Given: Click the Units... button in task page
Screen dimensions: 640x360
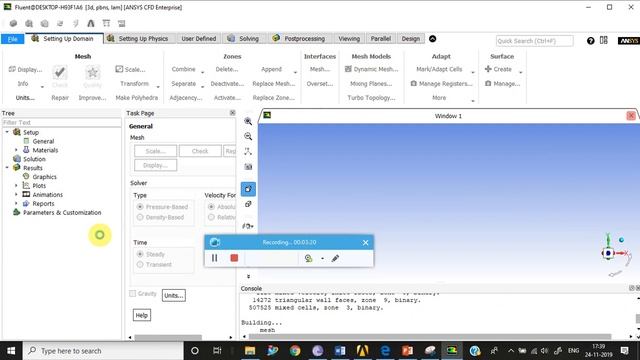Looking at the screenshot, I should [174, 295].
